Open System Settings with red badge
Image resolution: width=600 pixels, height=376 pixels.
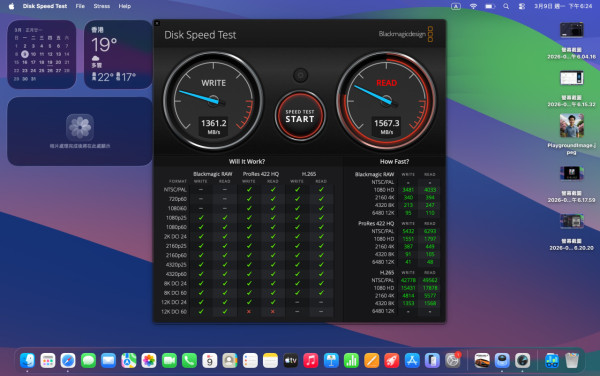click(x=452, y=360)
